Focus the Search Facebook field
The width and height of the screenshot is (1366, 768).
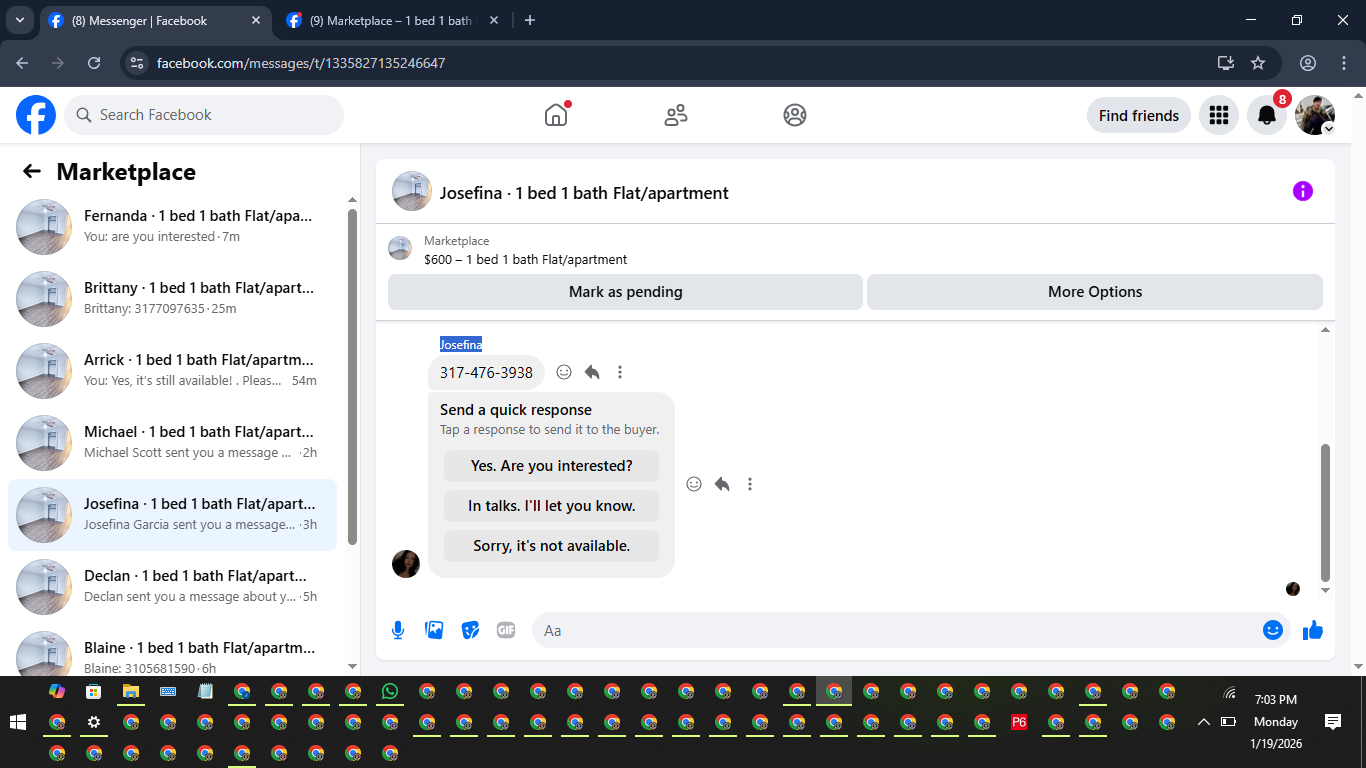point(204,115)
